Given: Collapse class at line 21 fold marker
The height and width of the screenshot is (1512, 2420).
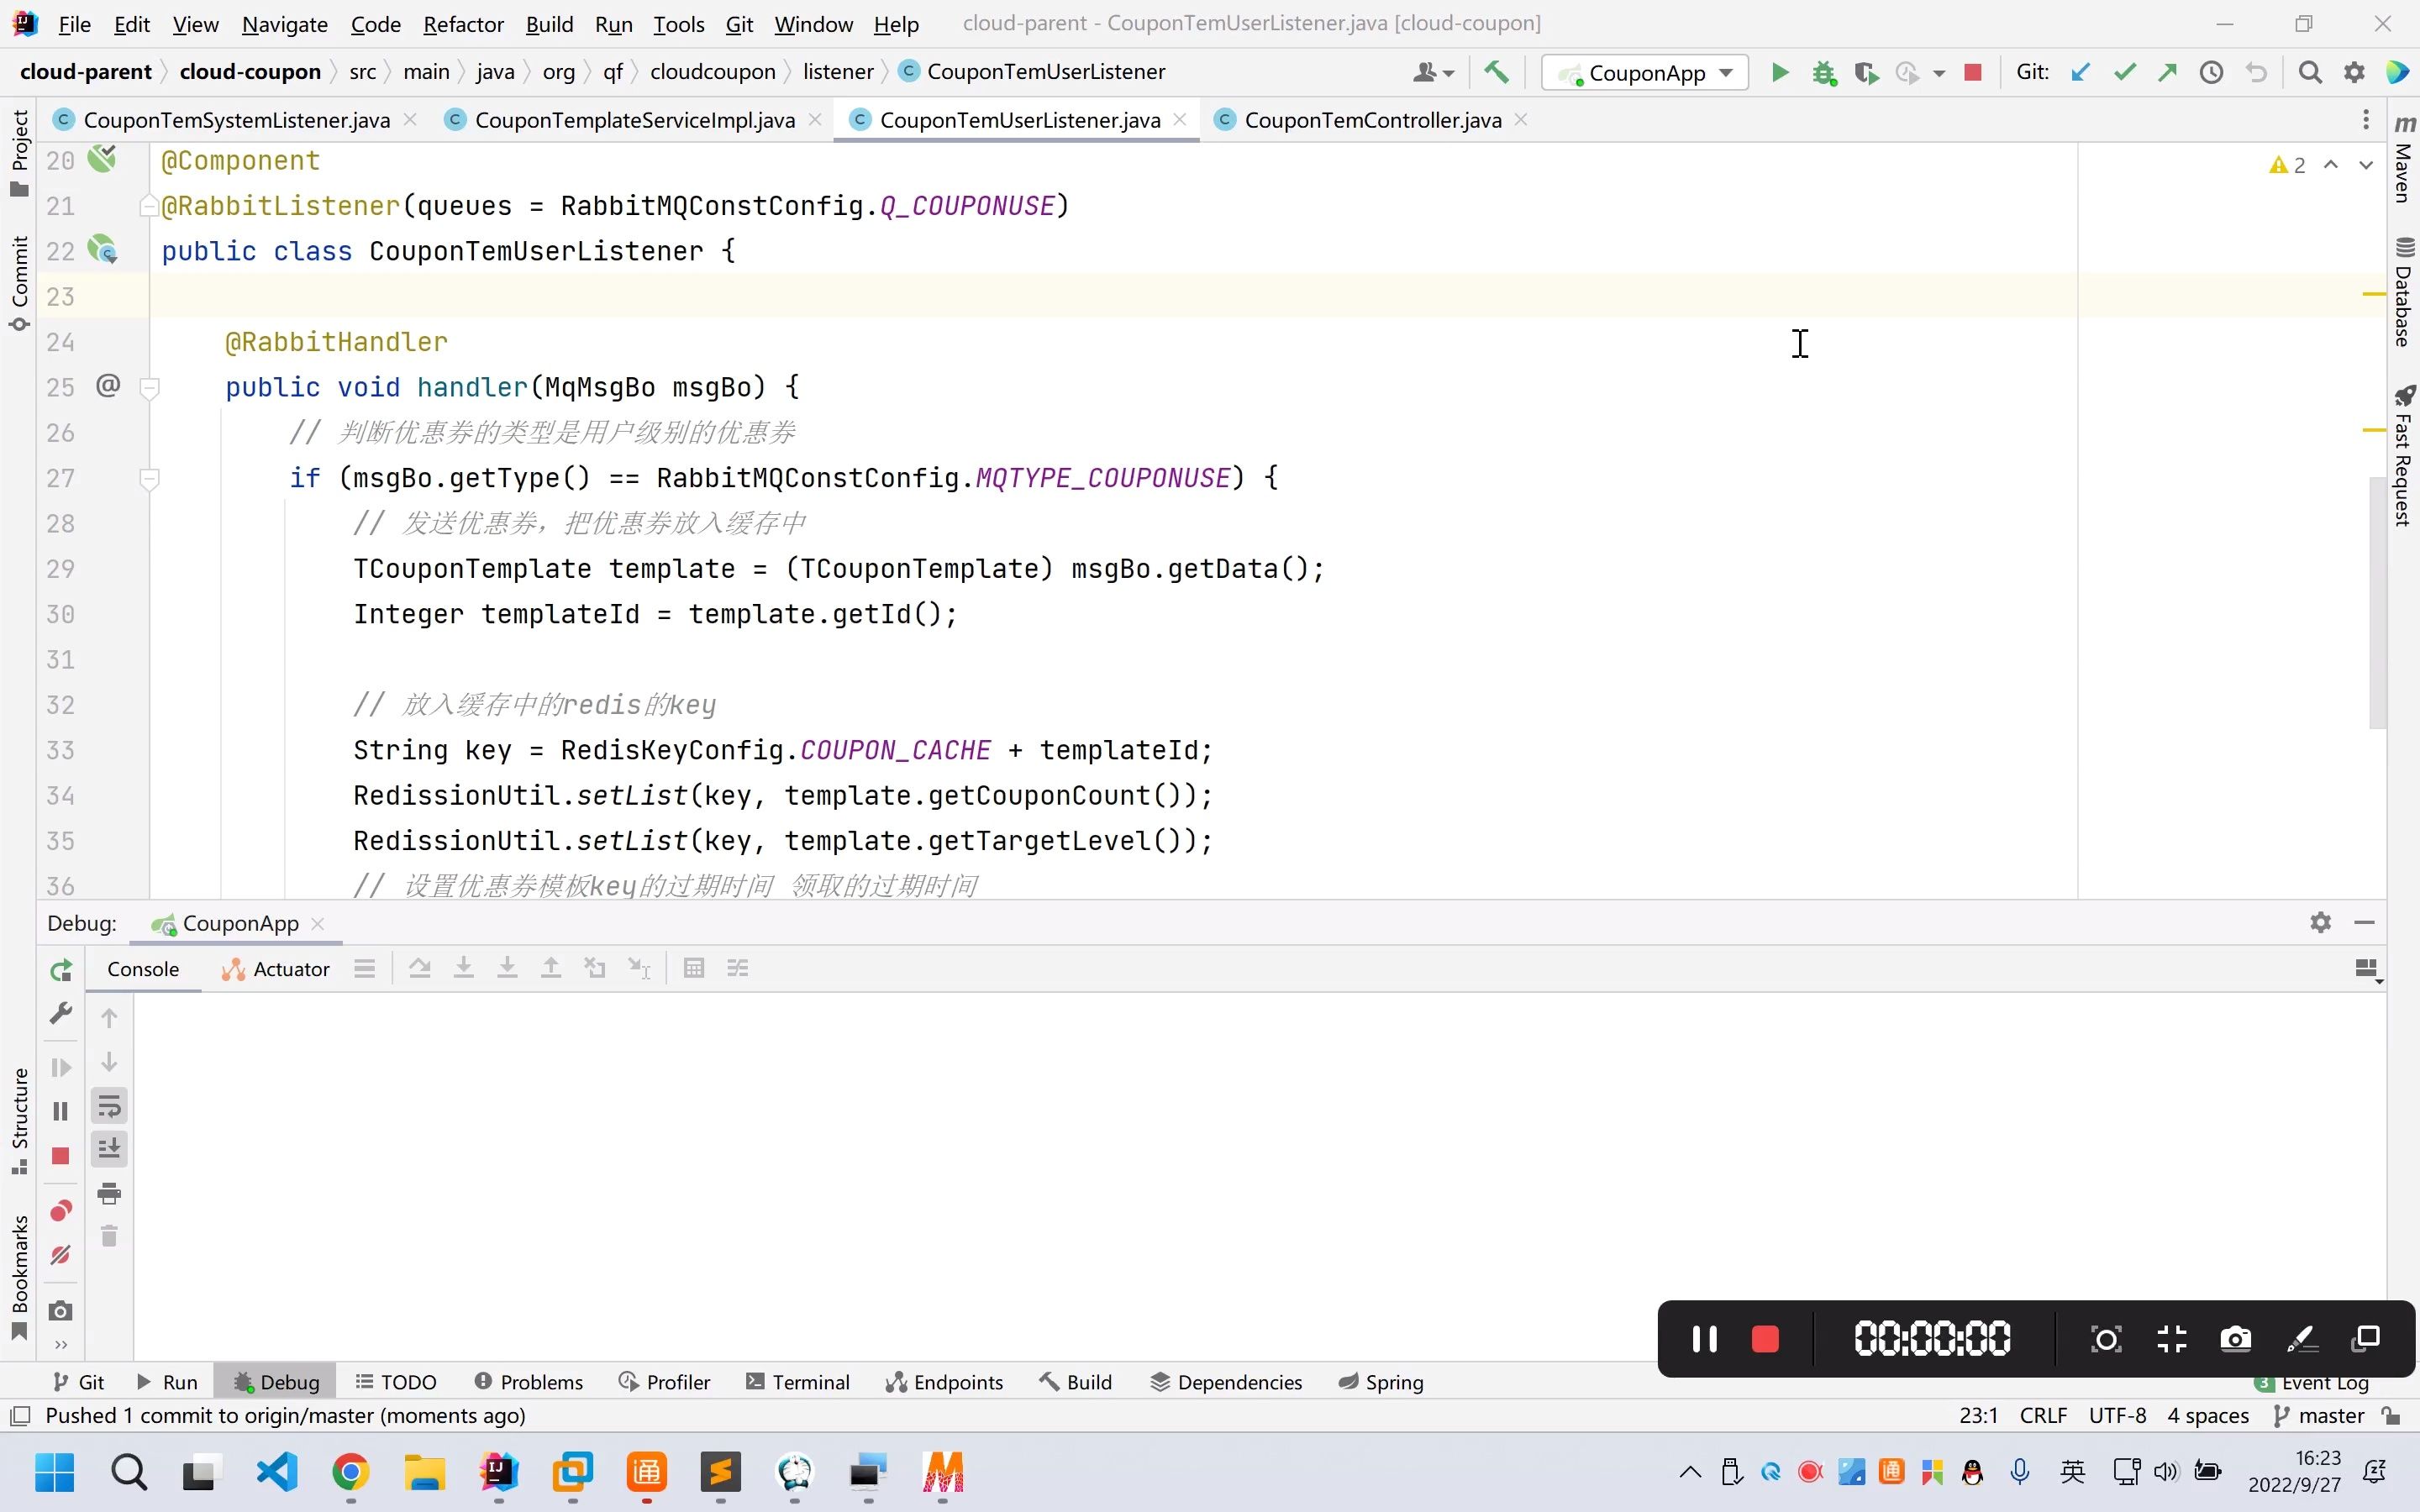Looking at the screenshot, I should tap(148, 206).
